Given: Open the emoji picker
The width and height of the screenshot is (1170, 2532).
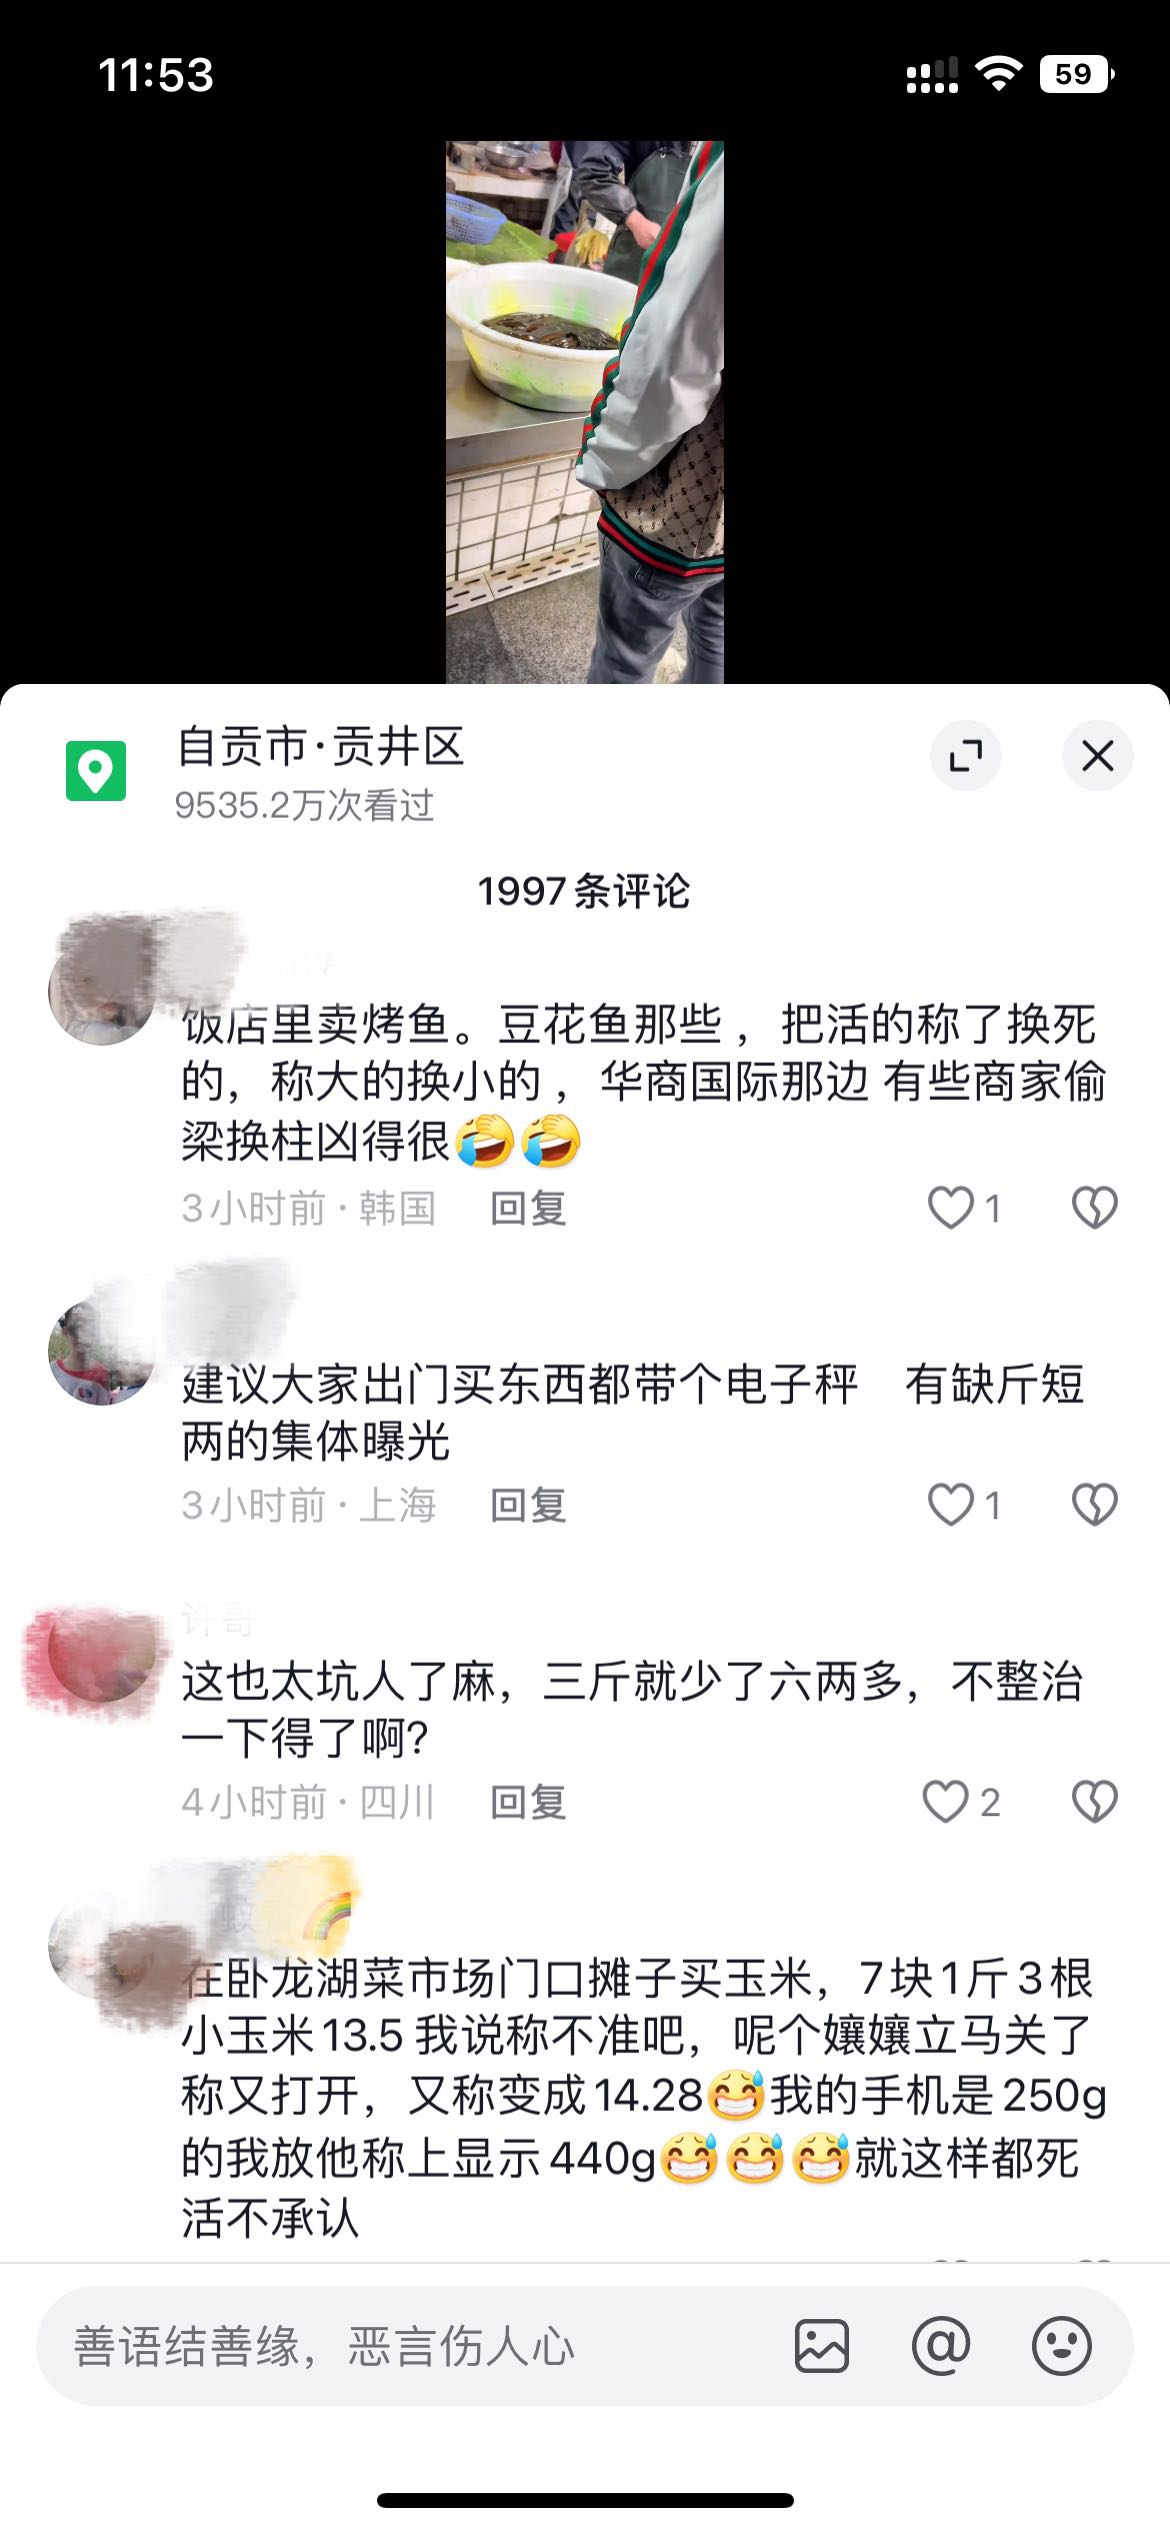Looking at the screenshot, I should click(1061, 2346).
